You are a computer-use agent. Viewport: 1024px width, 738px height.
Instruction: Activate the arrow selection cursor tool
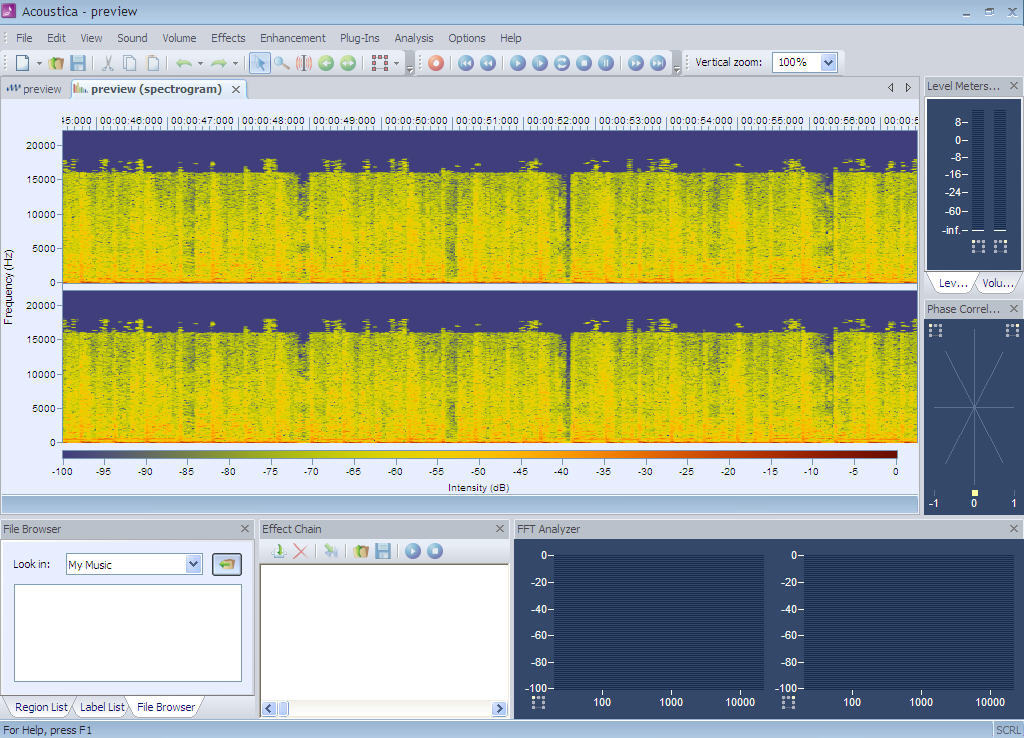[x=260, y=63]
